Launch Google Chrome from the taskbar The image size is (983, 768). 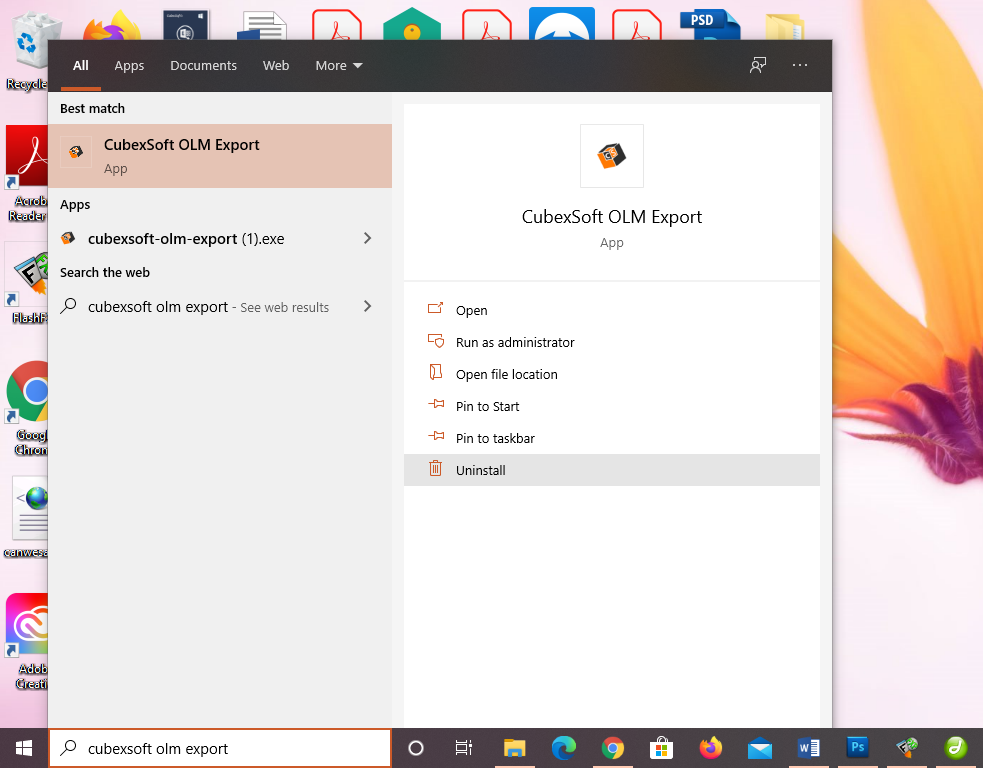point(613,748)
